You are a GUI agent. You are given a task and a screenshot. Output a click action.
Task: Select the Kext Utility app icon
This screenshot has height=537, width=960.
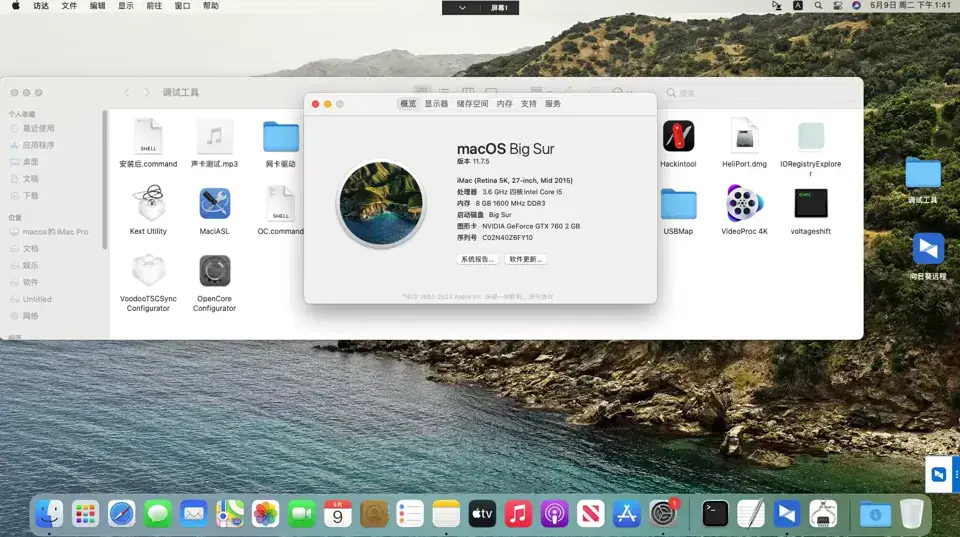(148, 203)
